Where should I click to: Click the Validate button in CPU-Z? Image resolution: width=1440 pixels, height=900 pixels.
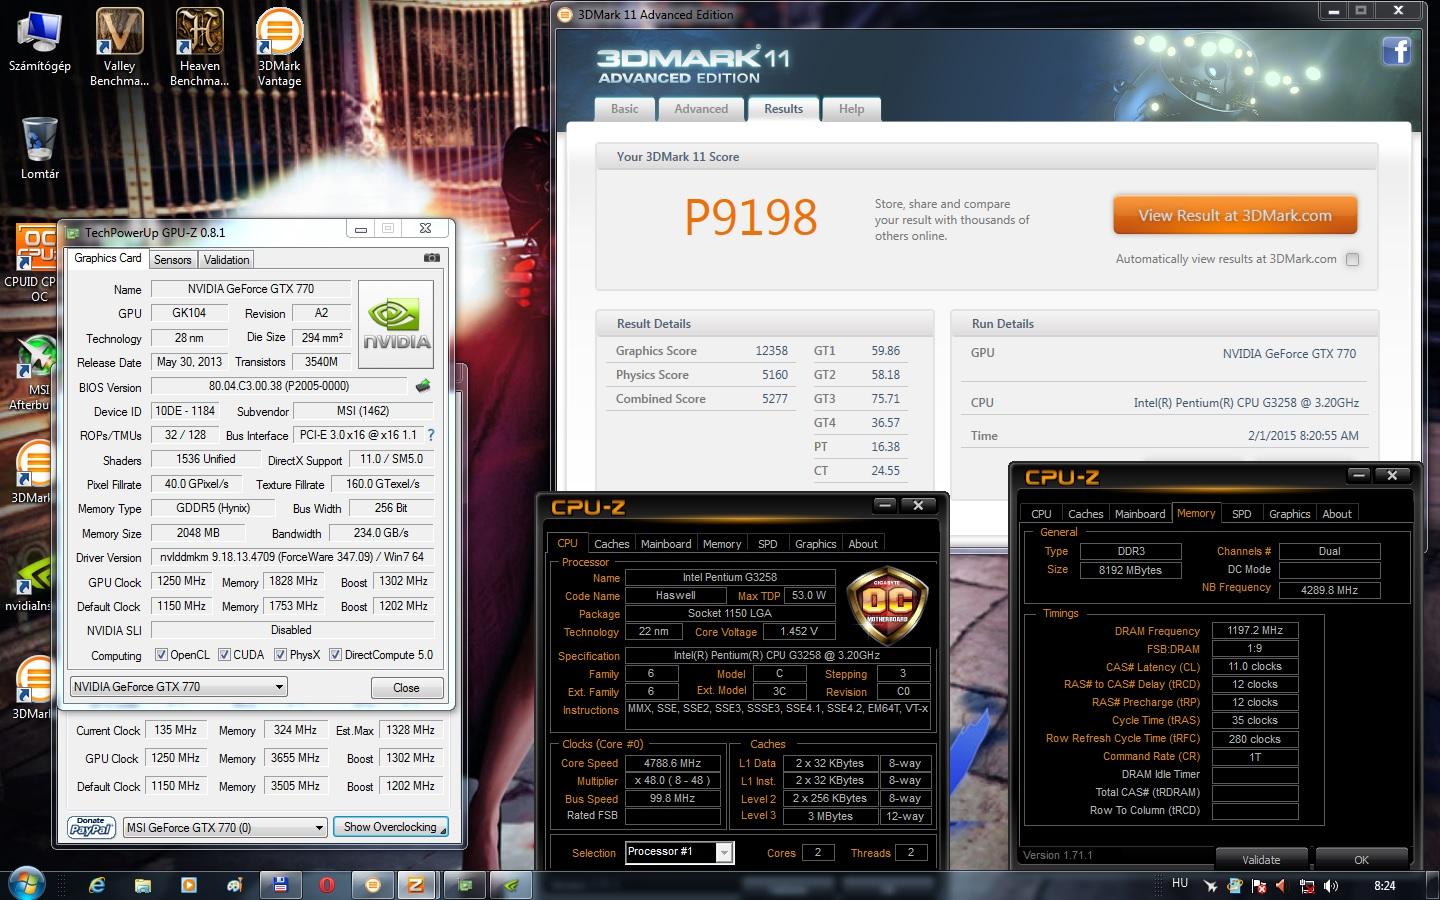pos(1261,859)
